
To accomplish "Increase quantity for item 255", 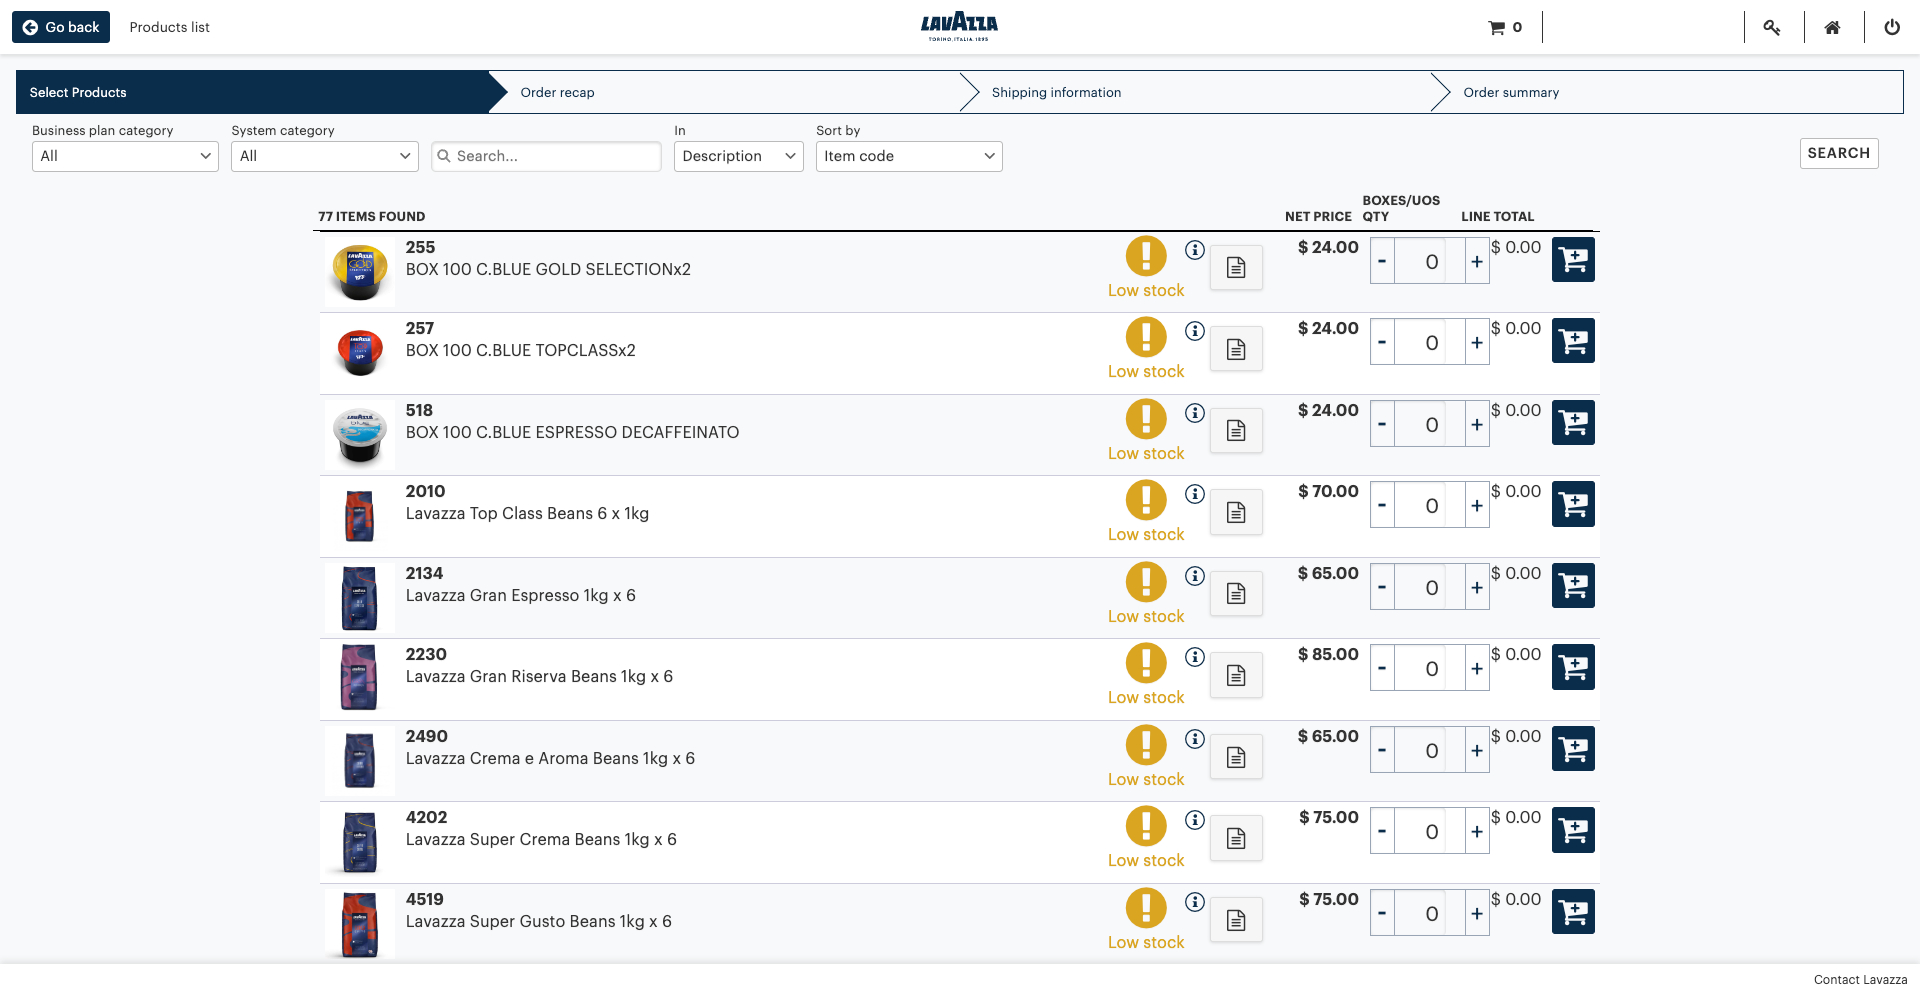I will 1477,262.
